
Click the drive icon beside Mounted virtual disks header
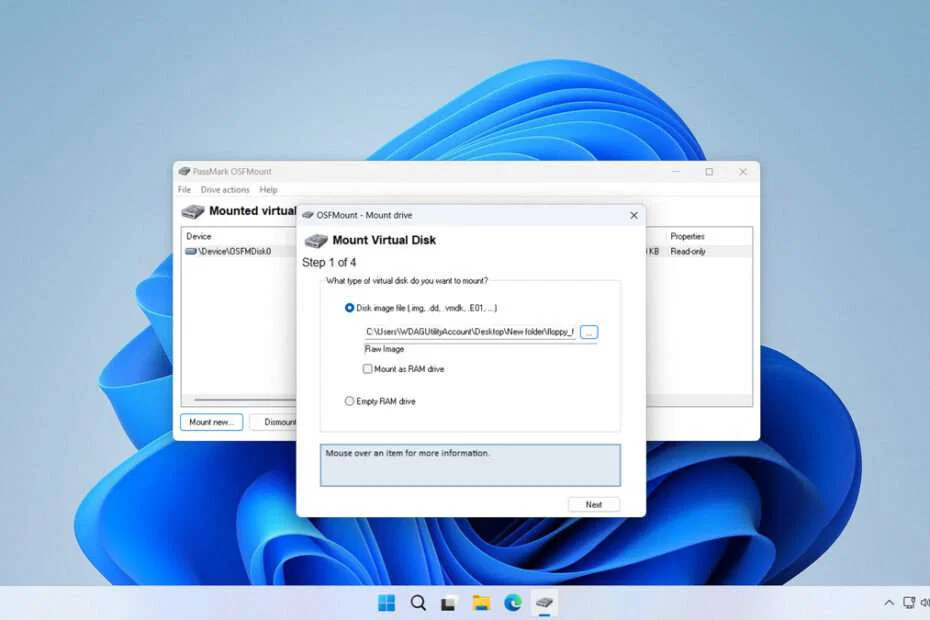click(x=191, y=211)
